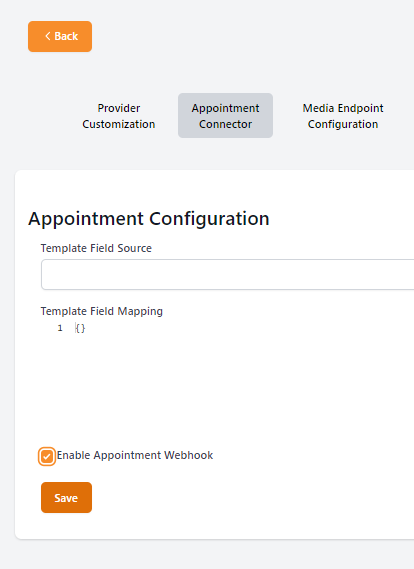Click the left chevron icon beside Back
The image size is (414, 569).
pos(48,36)
